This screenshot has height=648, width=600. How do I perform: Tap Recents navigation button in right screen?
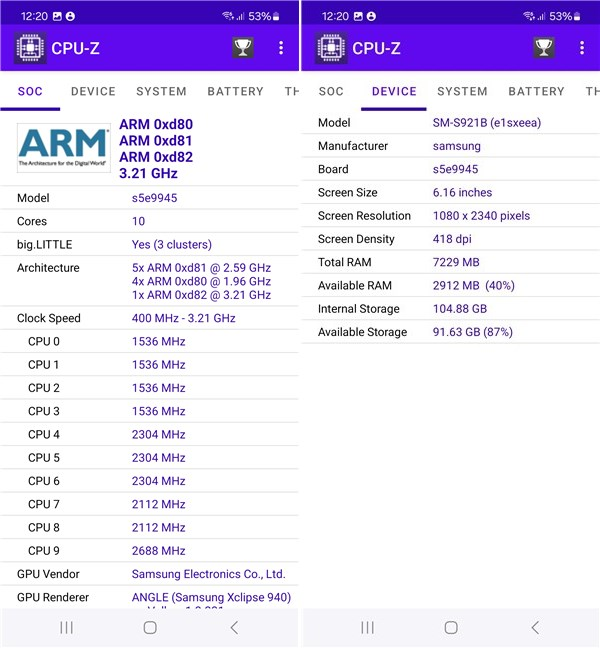(367, 627)
